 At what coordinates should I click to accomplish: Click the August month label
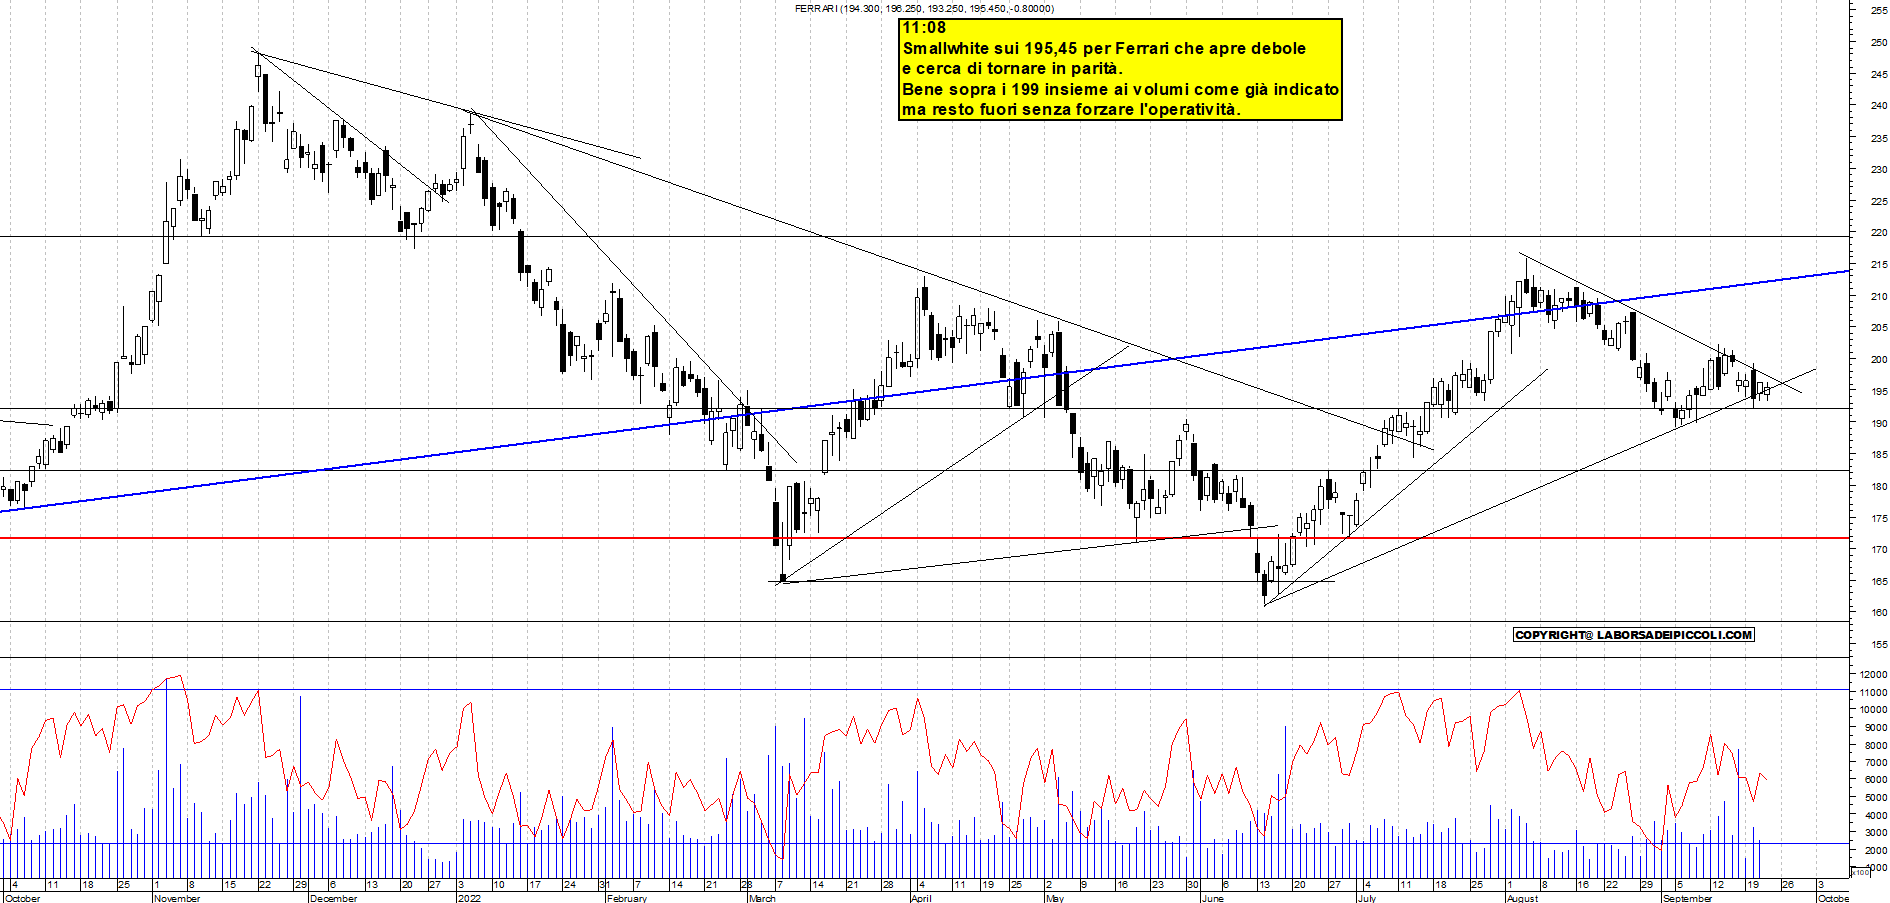pos(1523,898)
